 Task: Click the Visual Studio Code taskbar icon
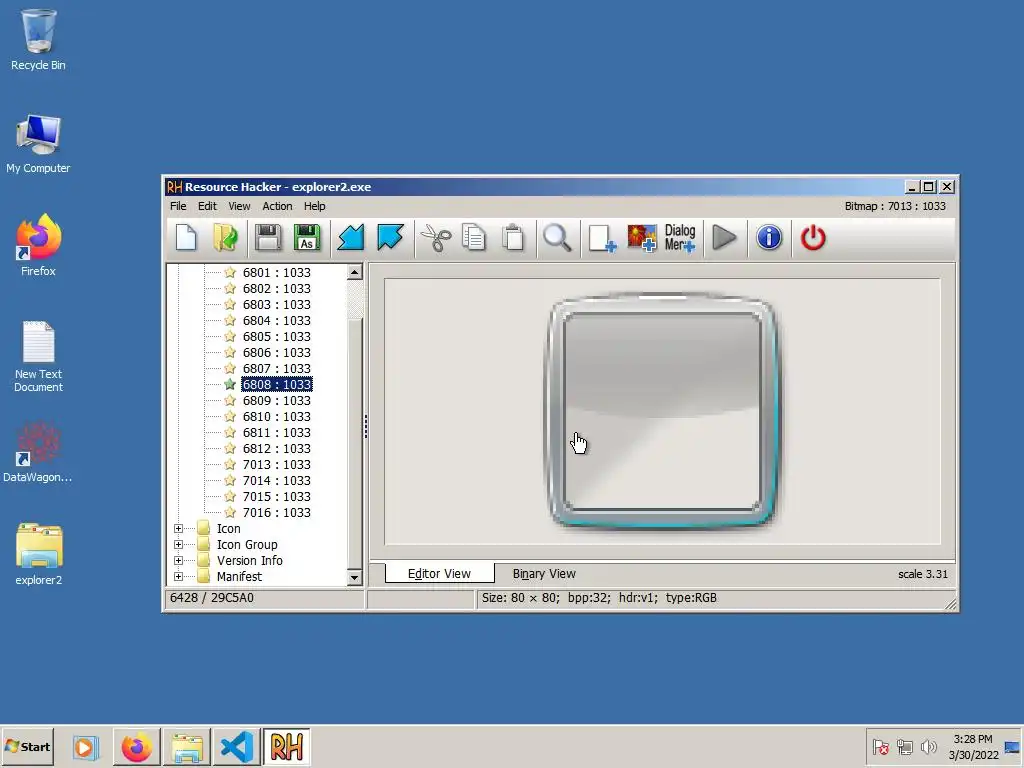coord(236,746)
